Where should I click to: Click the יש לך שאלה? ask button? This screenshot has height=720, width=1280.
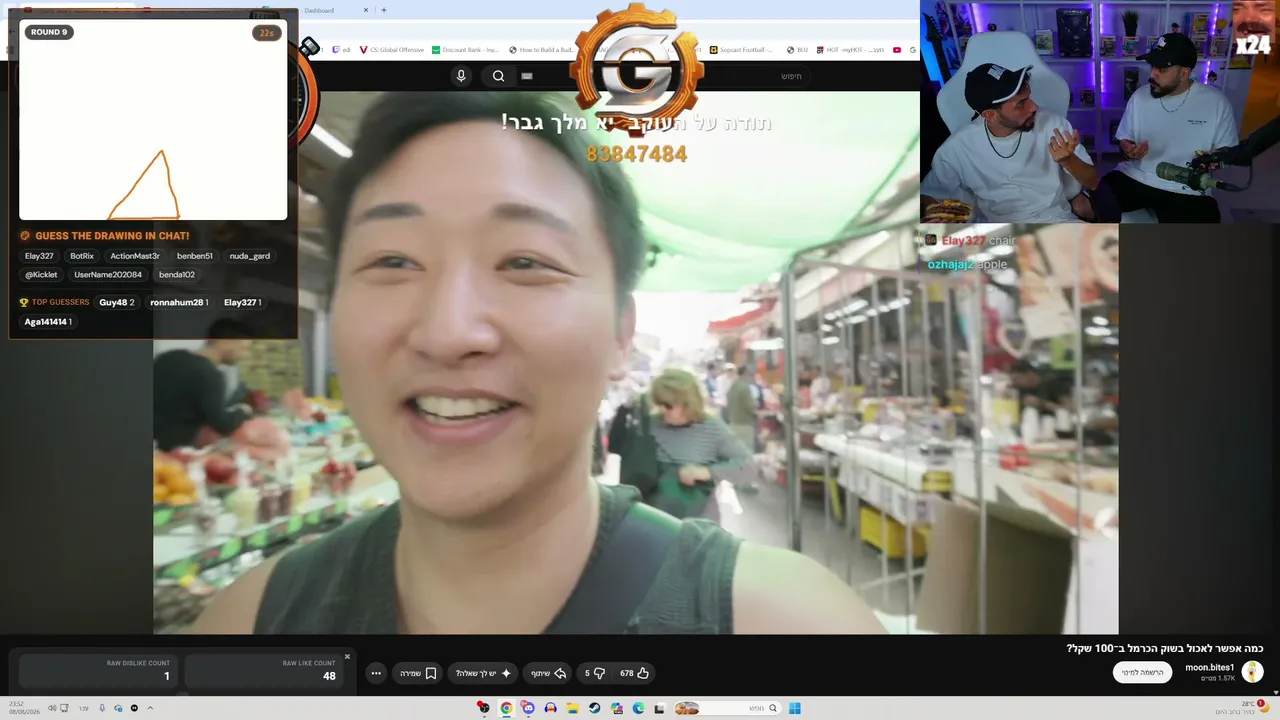(x=484, y=673)
